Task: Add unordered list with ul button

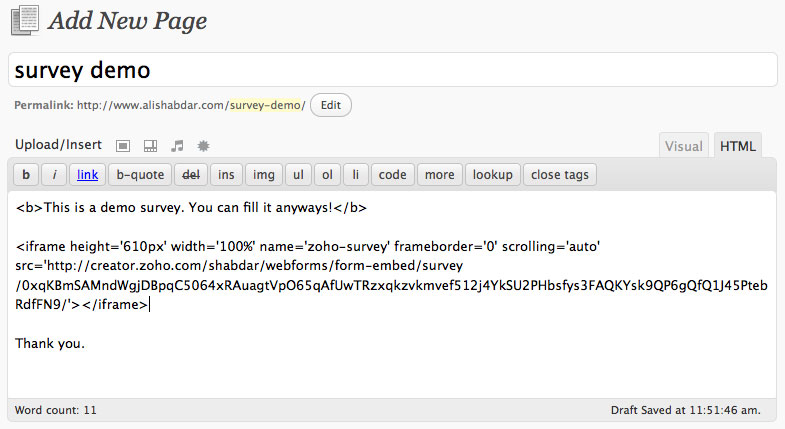Action: pos(298,175)
